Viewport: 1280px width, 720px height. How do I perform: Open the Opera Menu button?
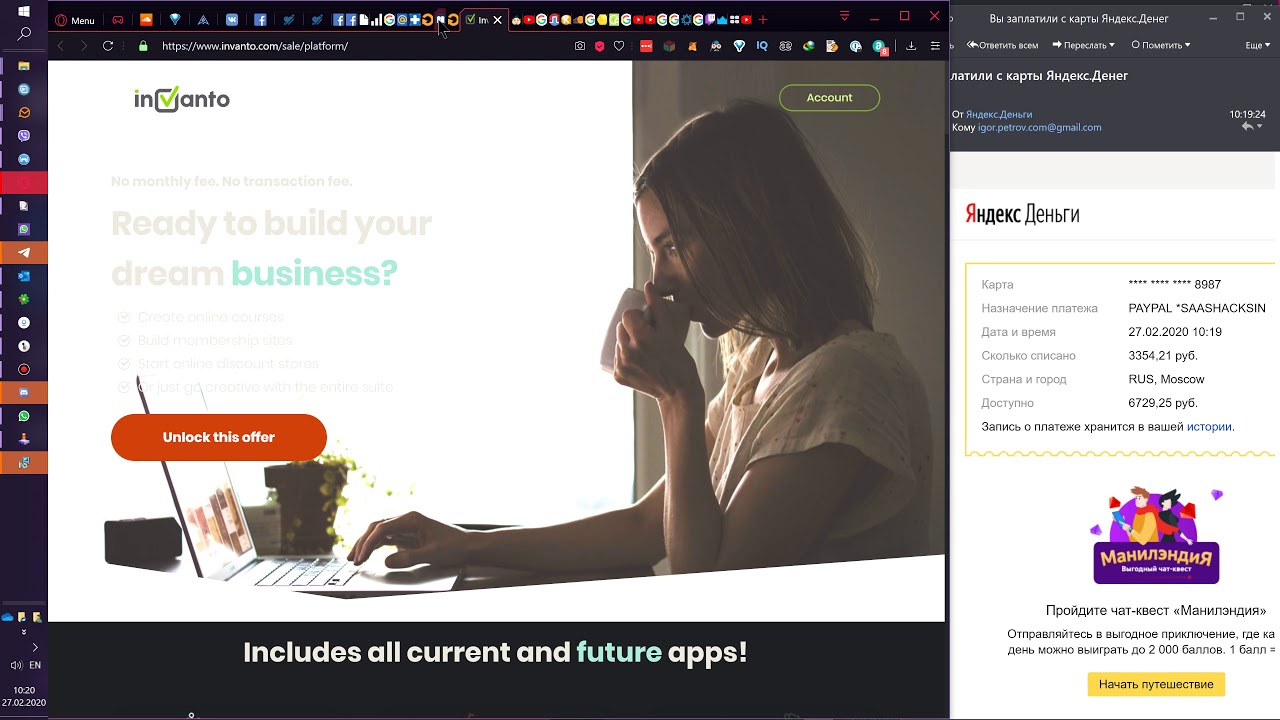pyautogui.click(x=75, y=20)
